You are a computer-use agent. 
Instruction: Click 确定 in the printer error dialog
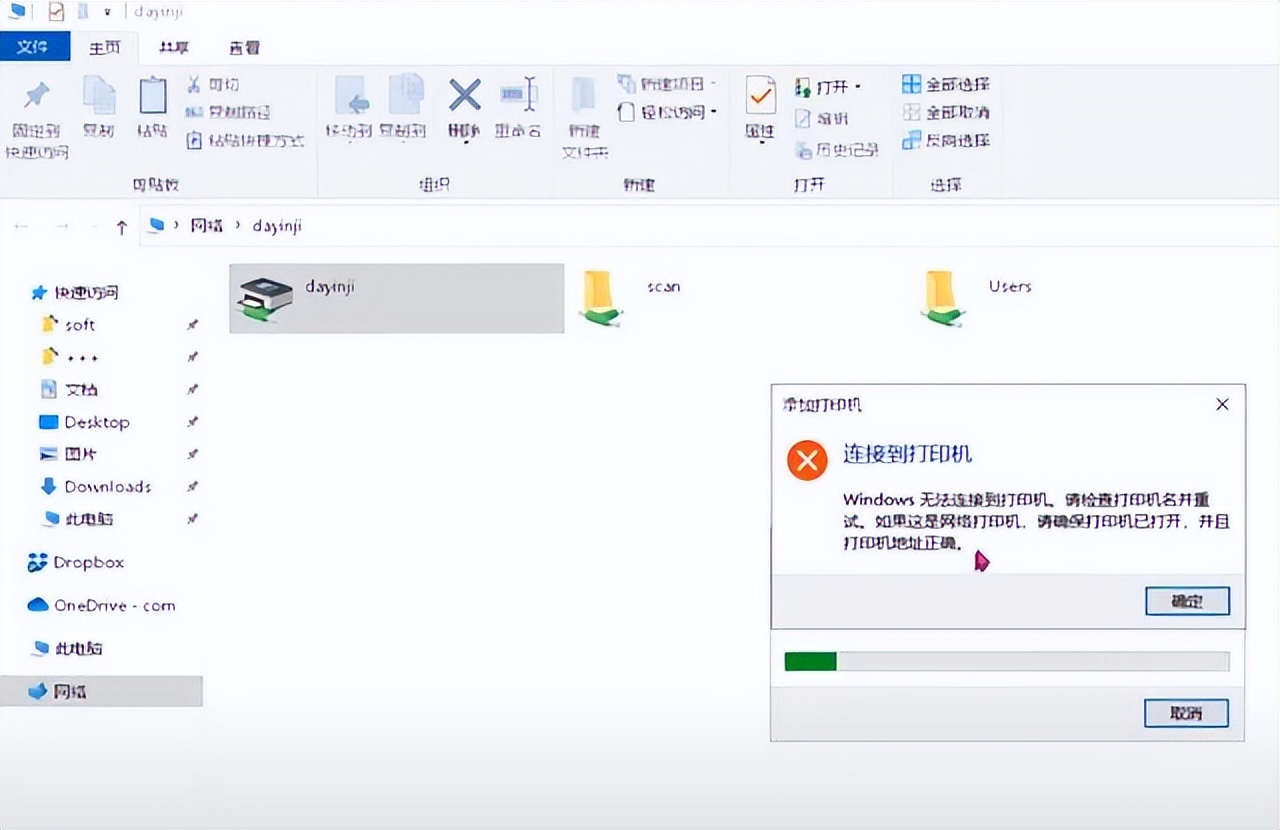click(1187, 601)
